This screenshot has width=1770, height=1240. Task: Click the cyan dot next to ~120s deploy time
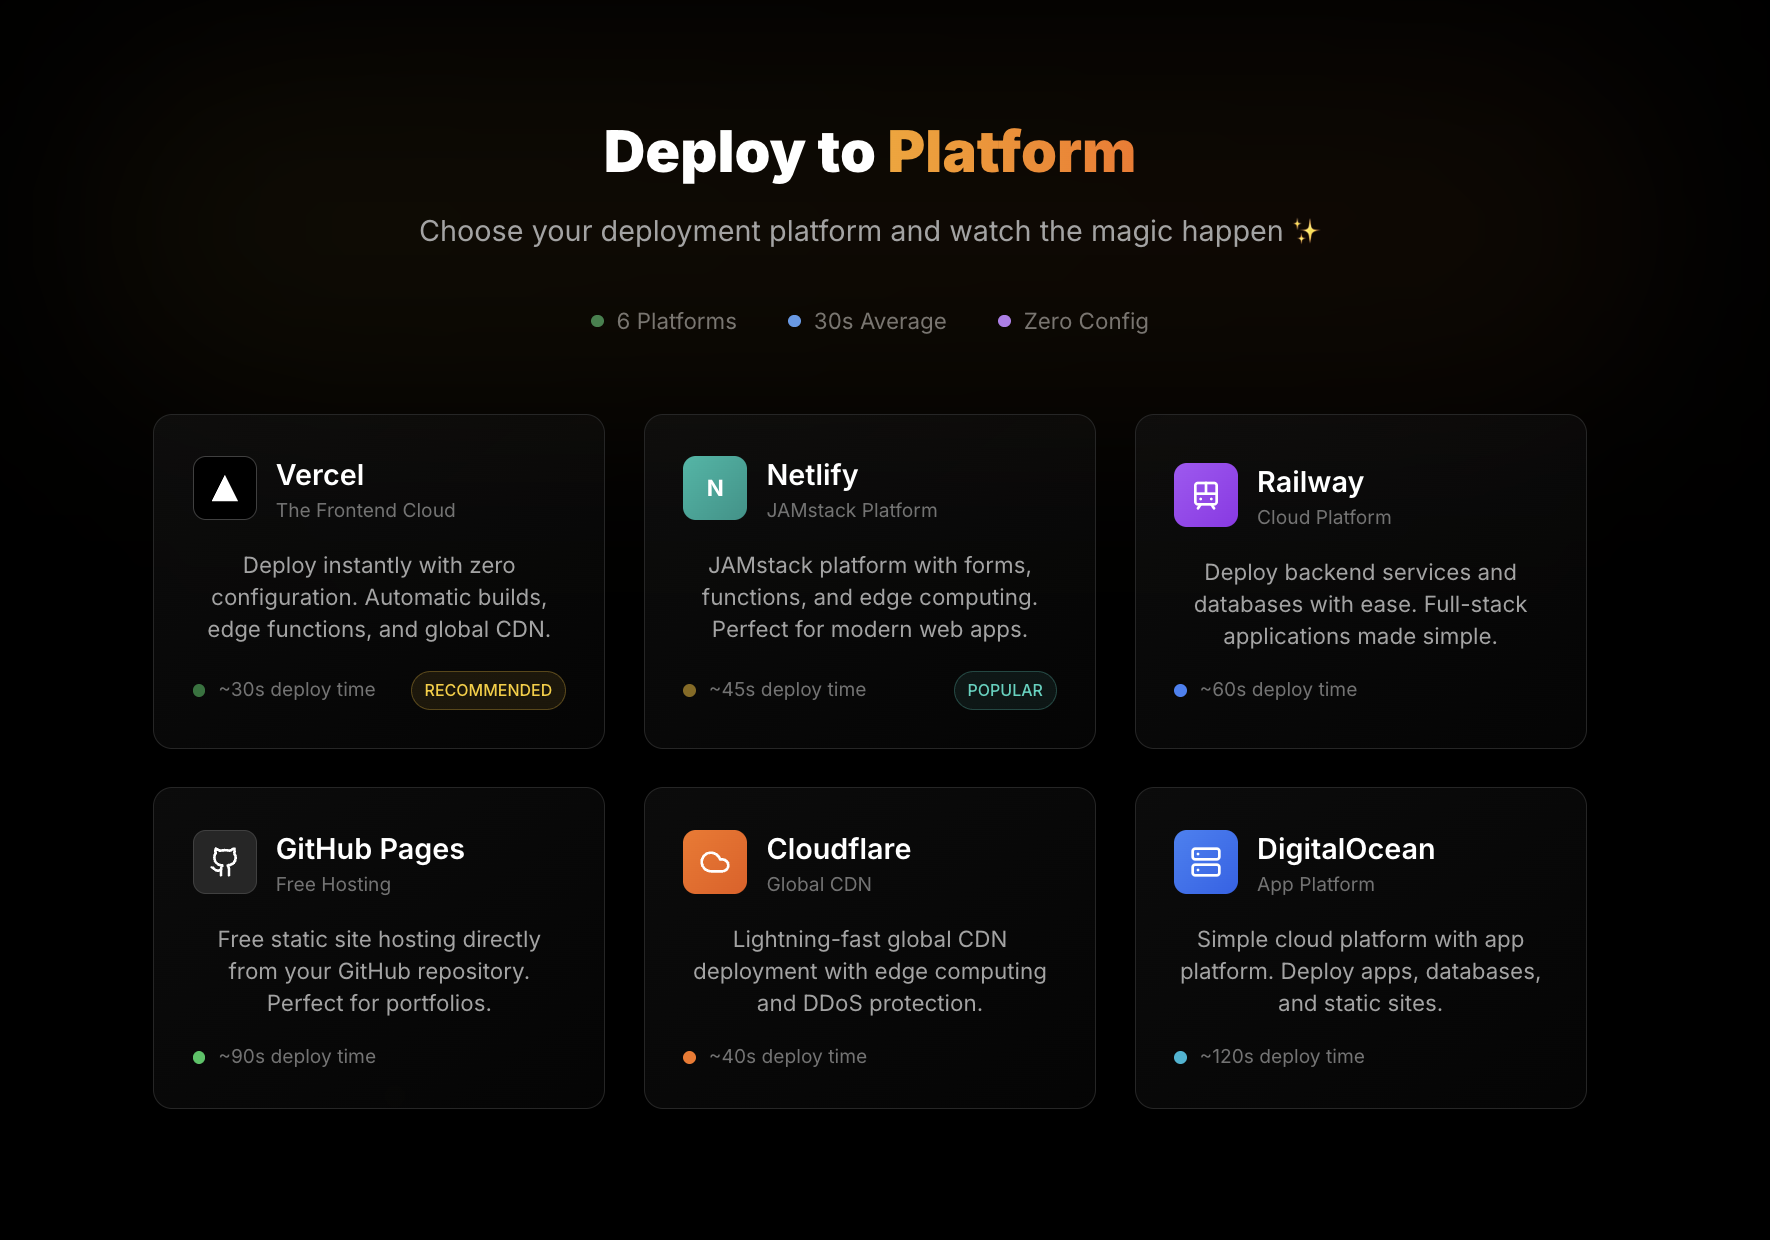(x=1180, y=1057)
